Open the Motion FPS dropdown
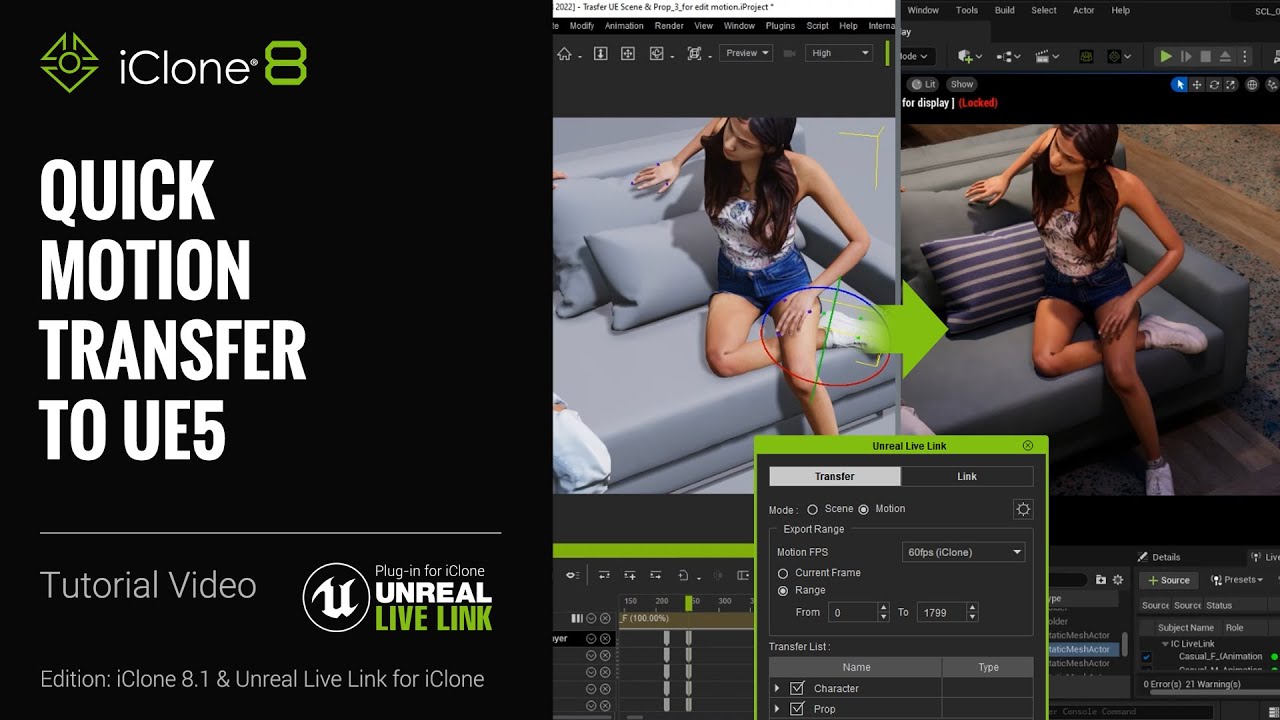 [x=964, y=552]
